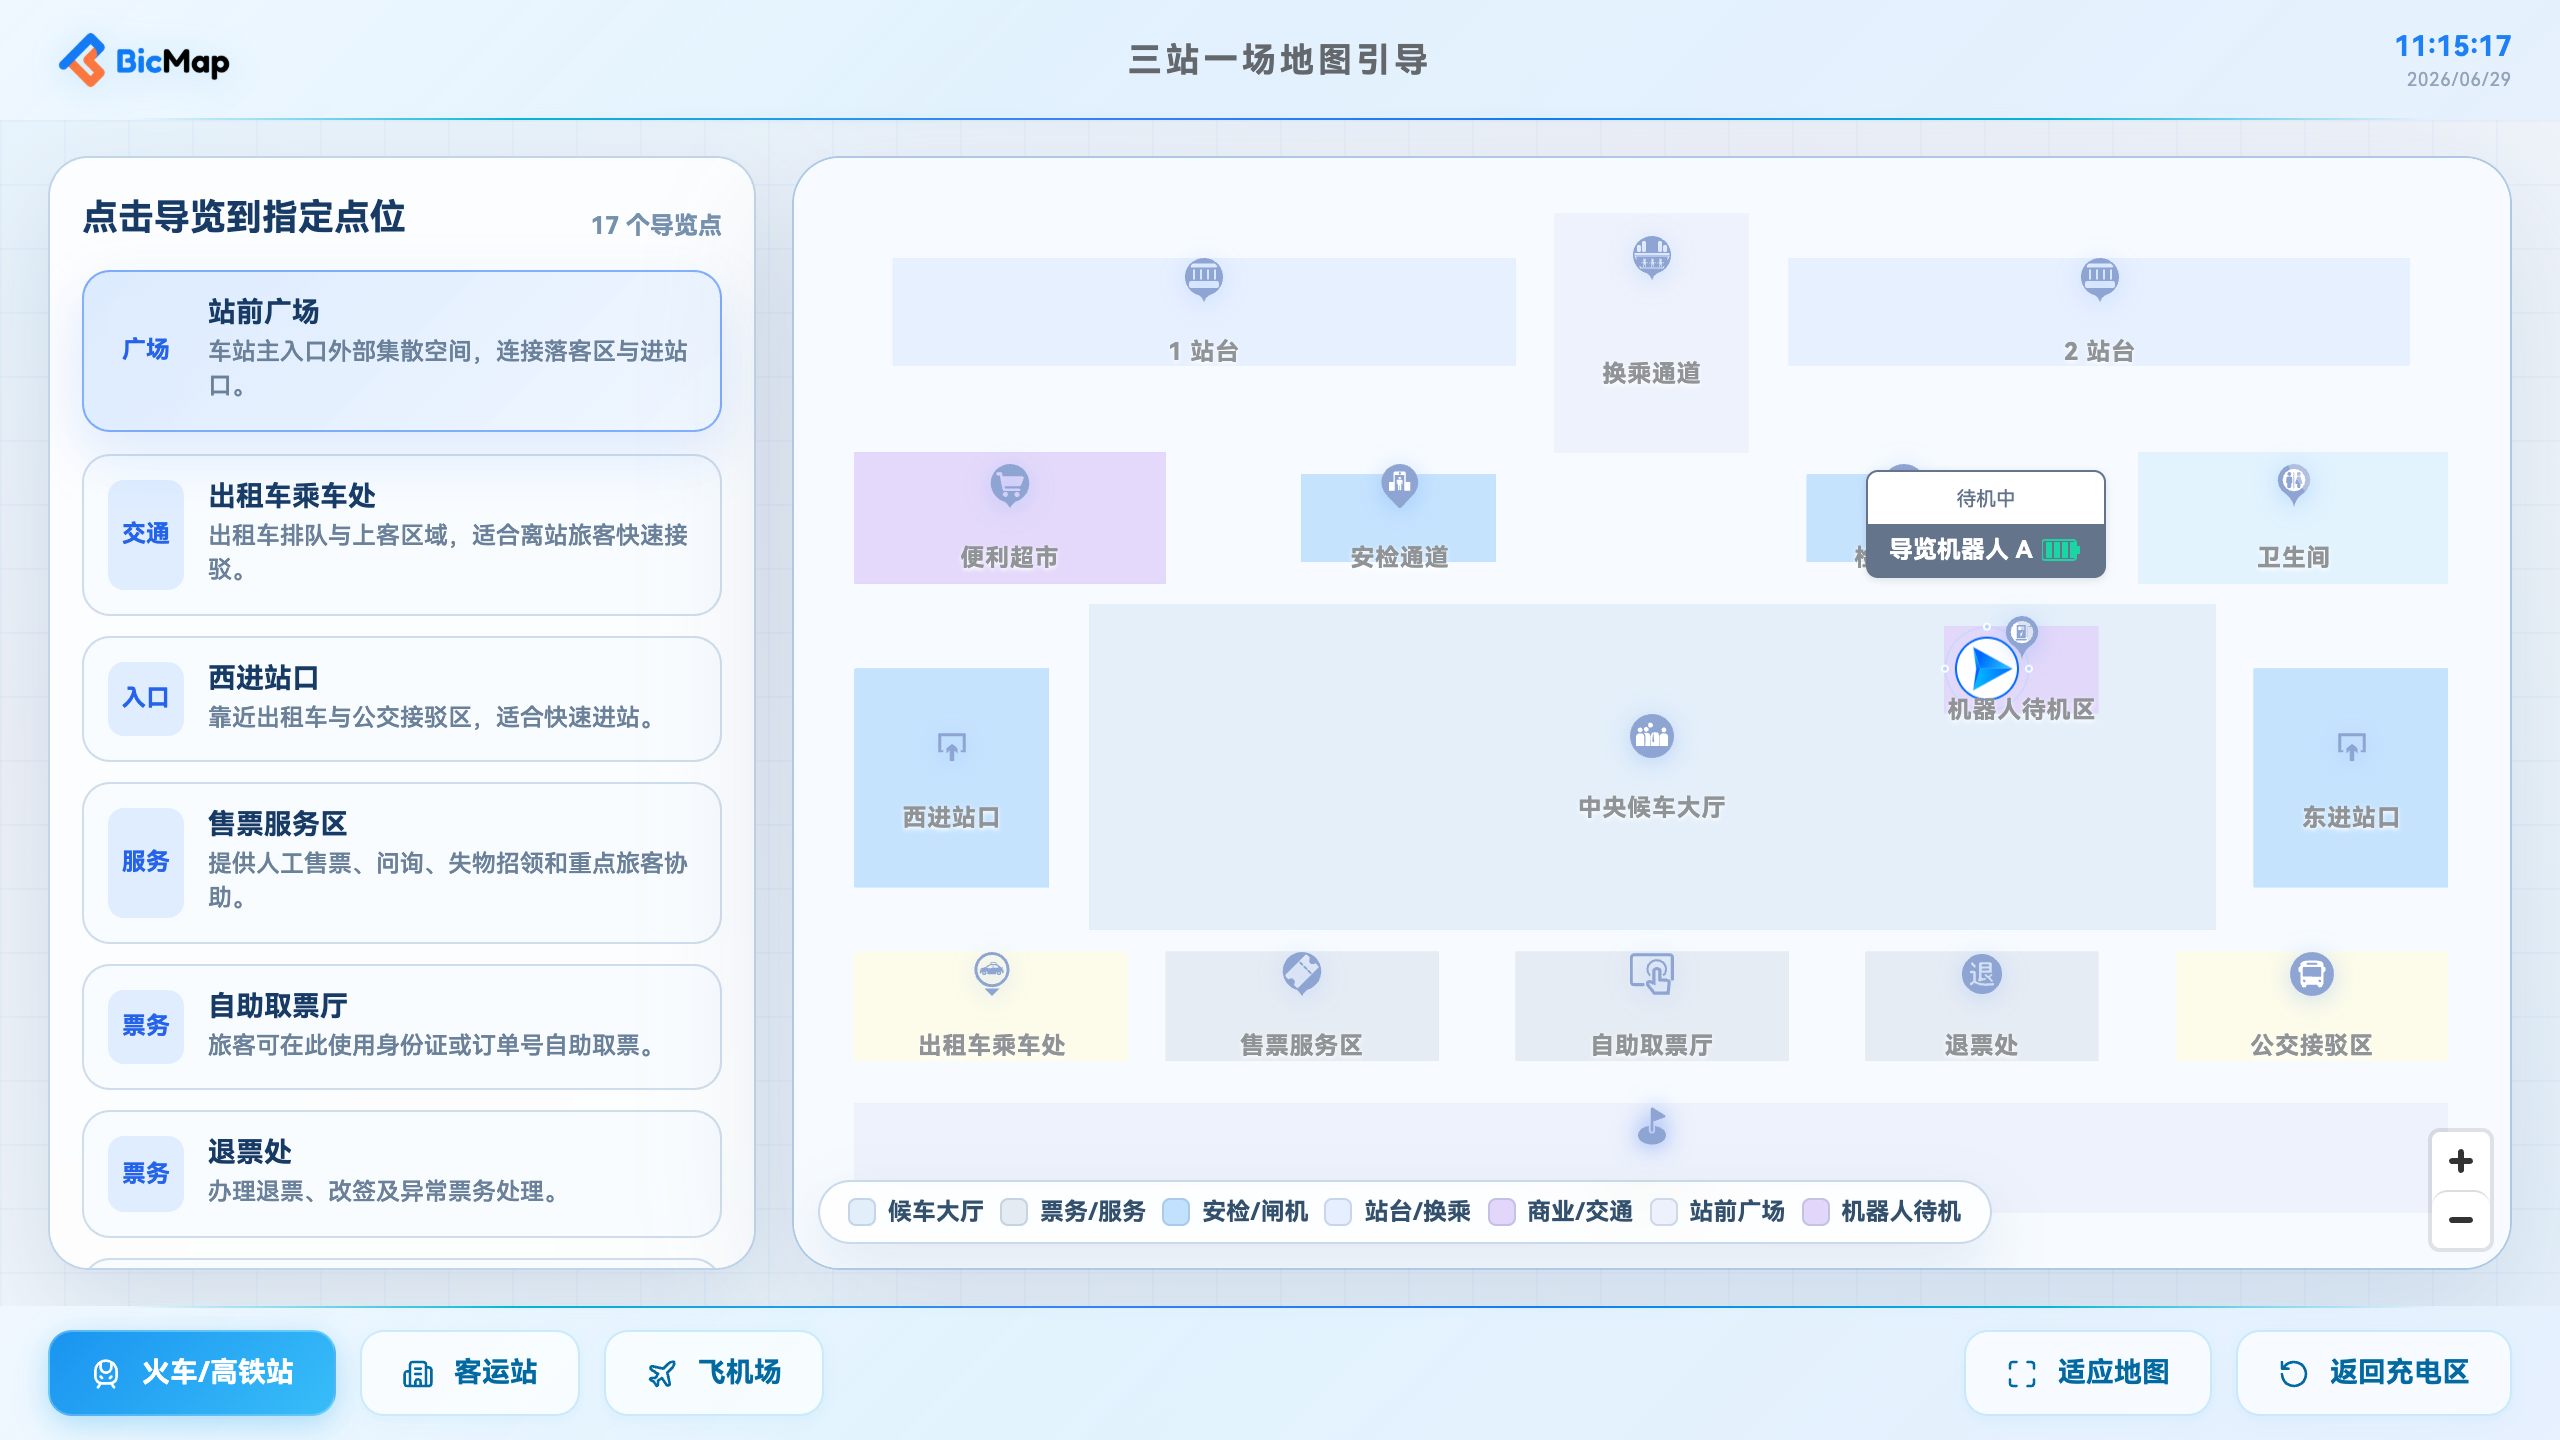2560x1440 pixels.
Task: Click the 公交接驳区 bus icon
Action: (x=2312, y=974)
